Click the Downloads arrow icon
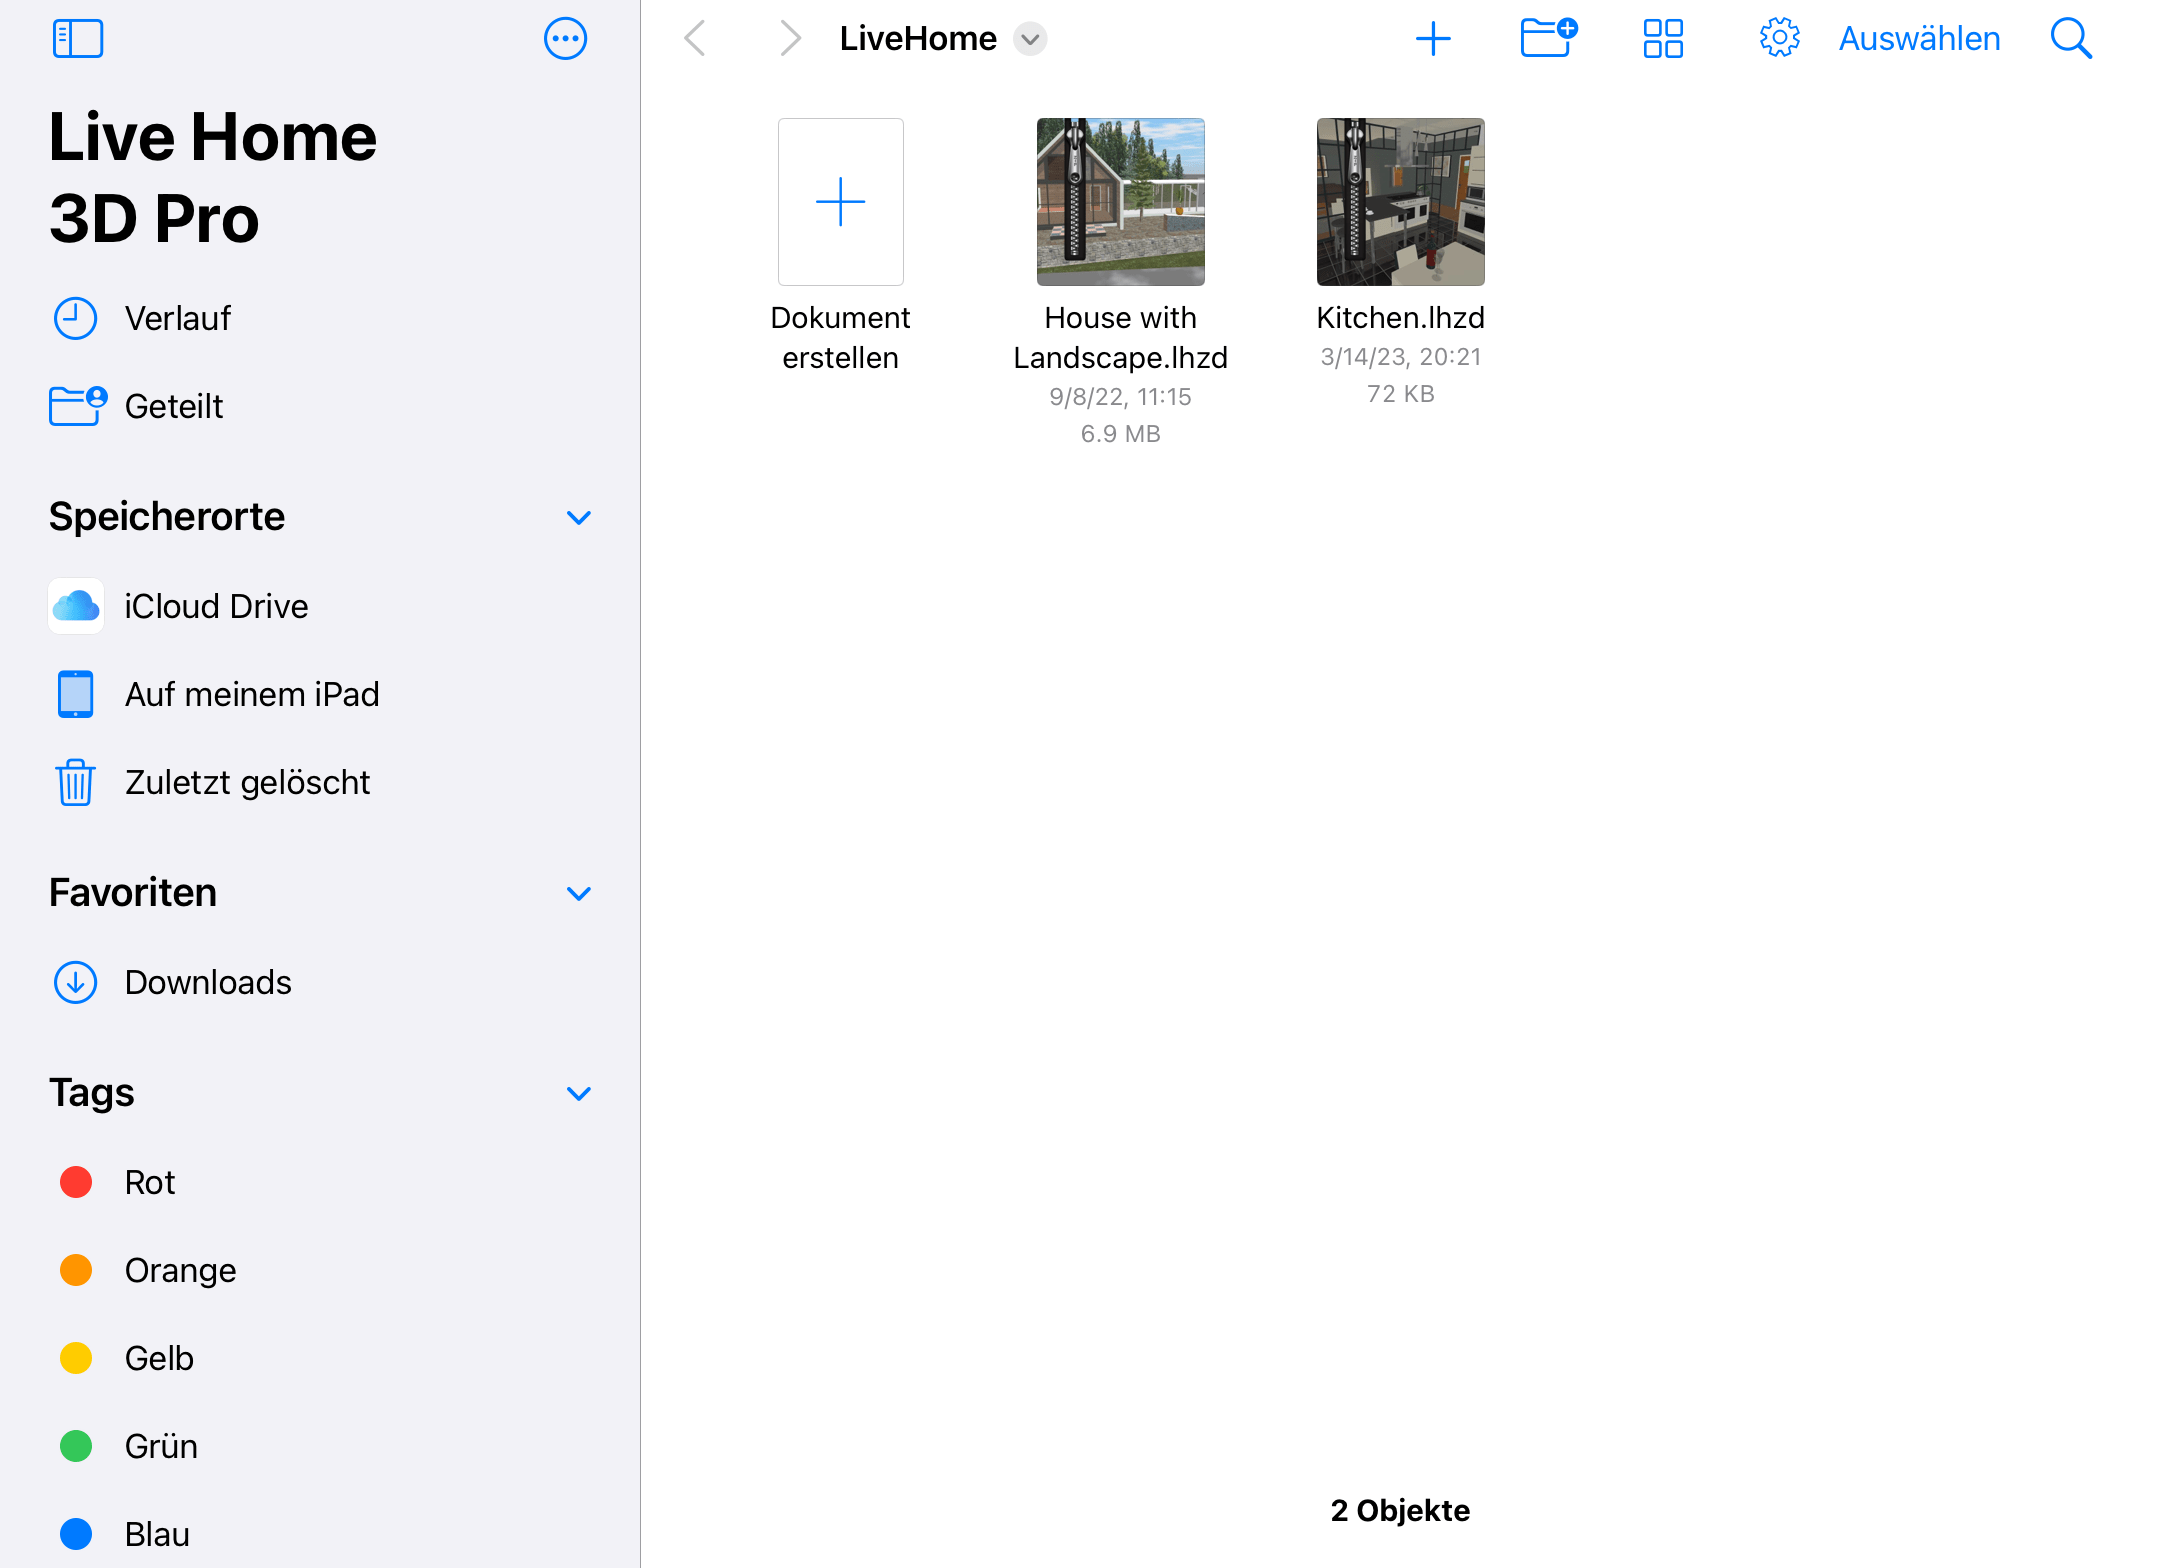2160x1568 pixels. tap(75, 982)
